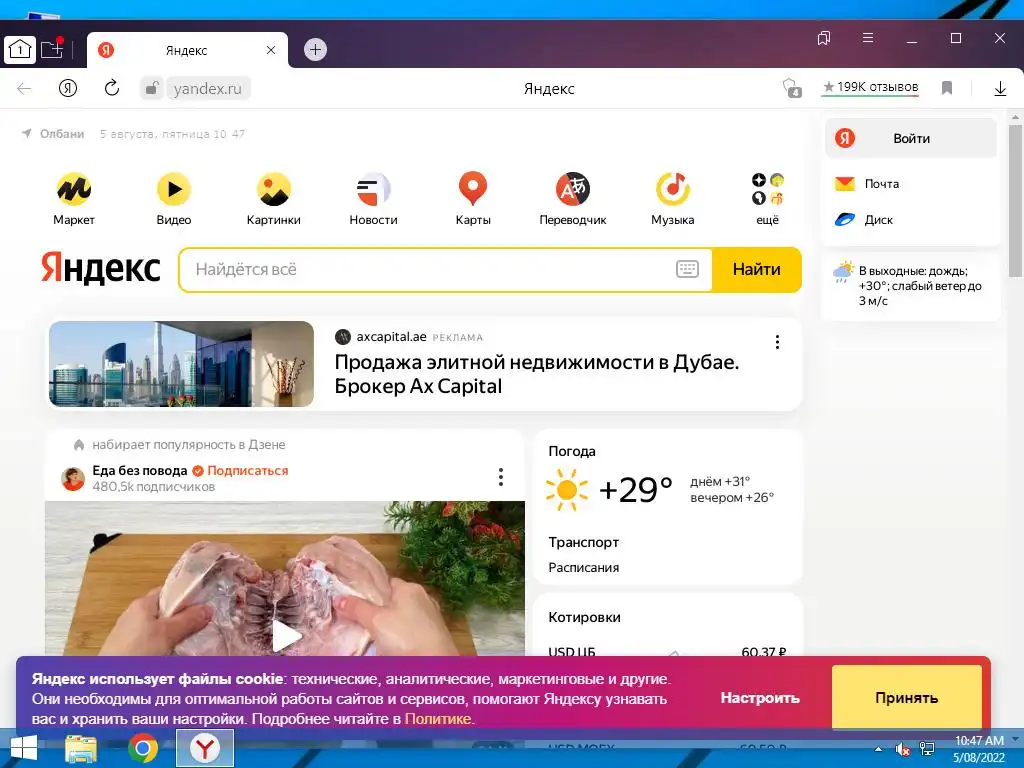Image resolution: width=1024 pixels, height=768 pixels.
Task: Open the Zen post three-dot menu
Action: 501,477
